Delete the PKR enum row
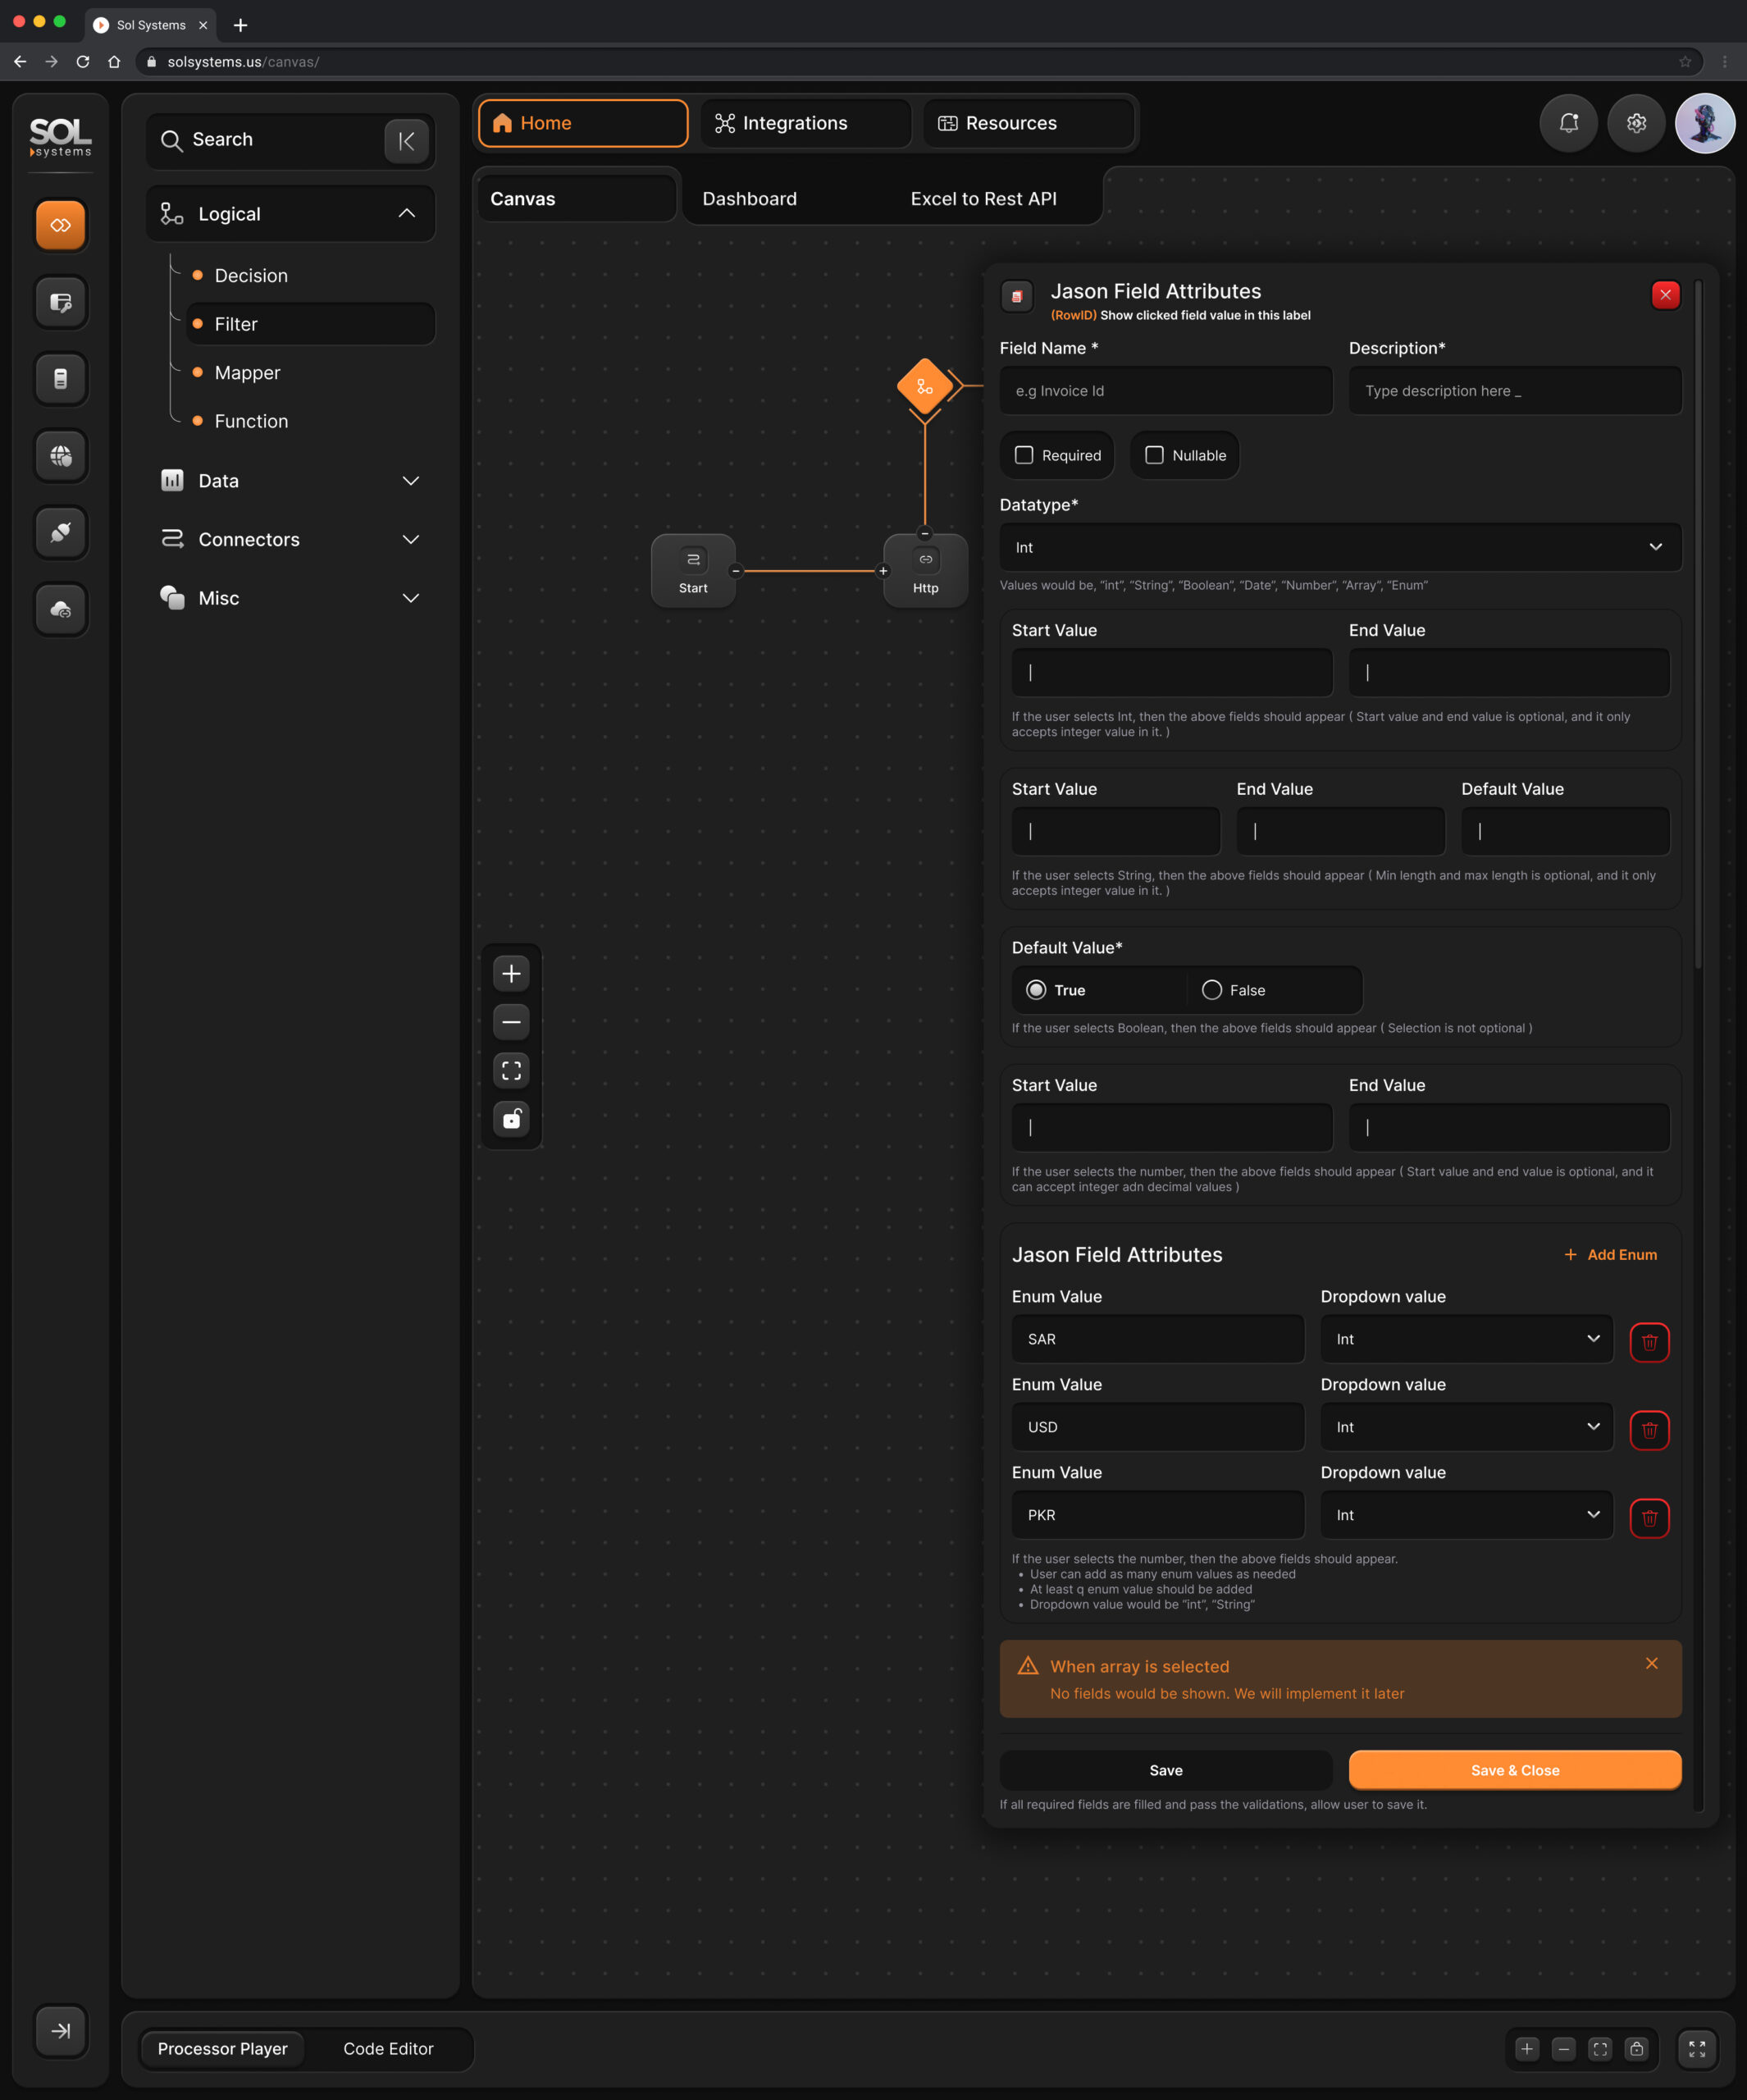This screenshot has width=1747, height=2100. [1649, 1518]
